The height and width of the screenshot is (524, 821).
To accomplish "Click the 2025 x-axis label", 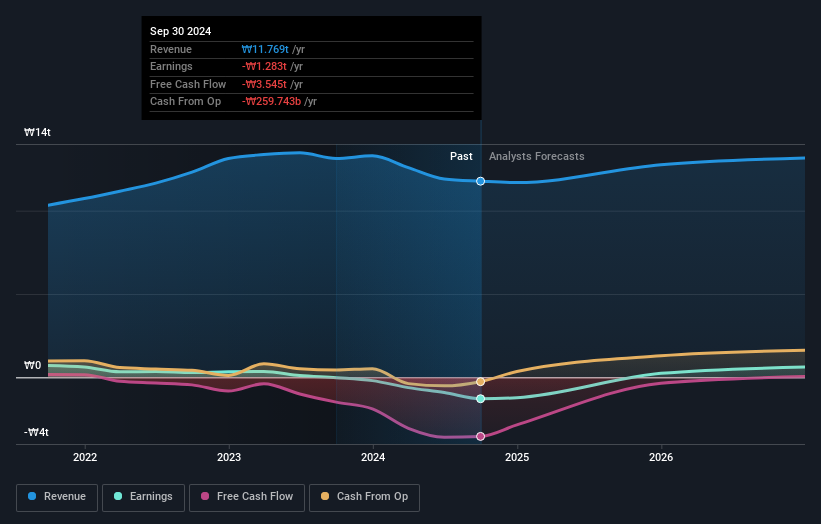I will click(517, 458).
